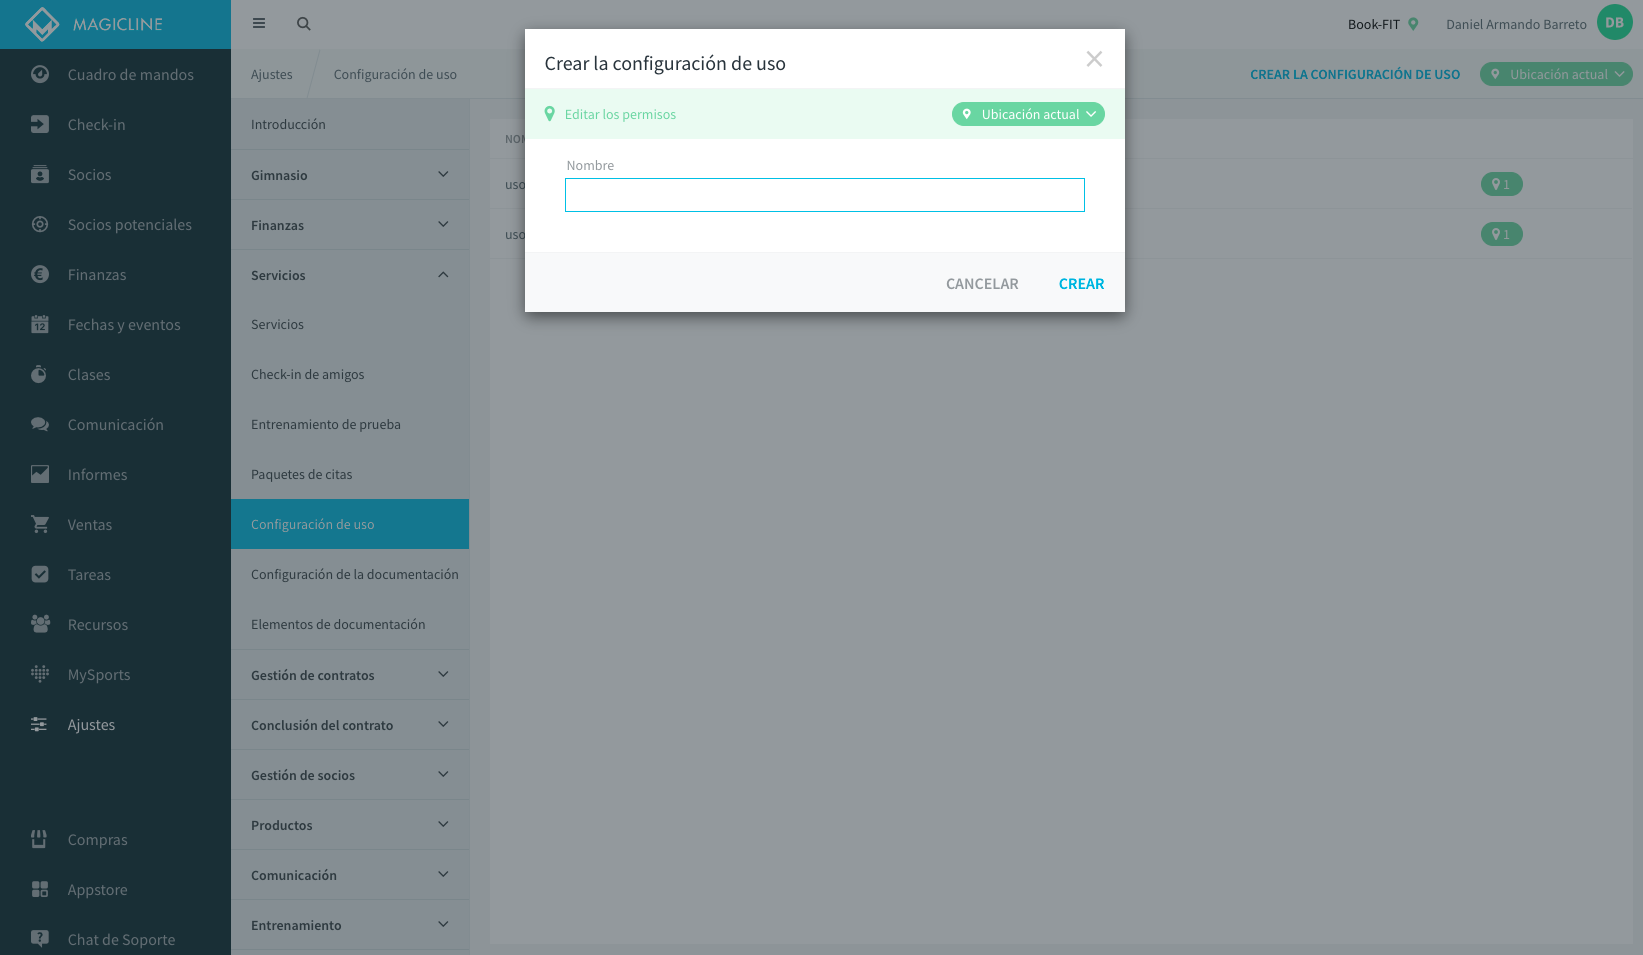The height and width of the screenshot is (955, 1643).
Task: Click Daniel Armando Barreto user name
Action: coord(1516,24)
